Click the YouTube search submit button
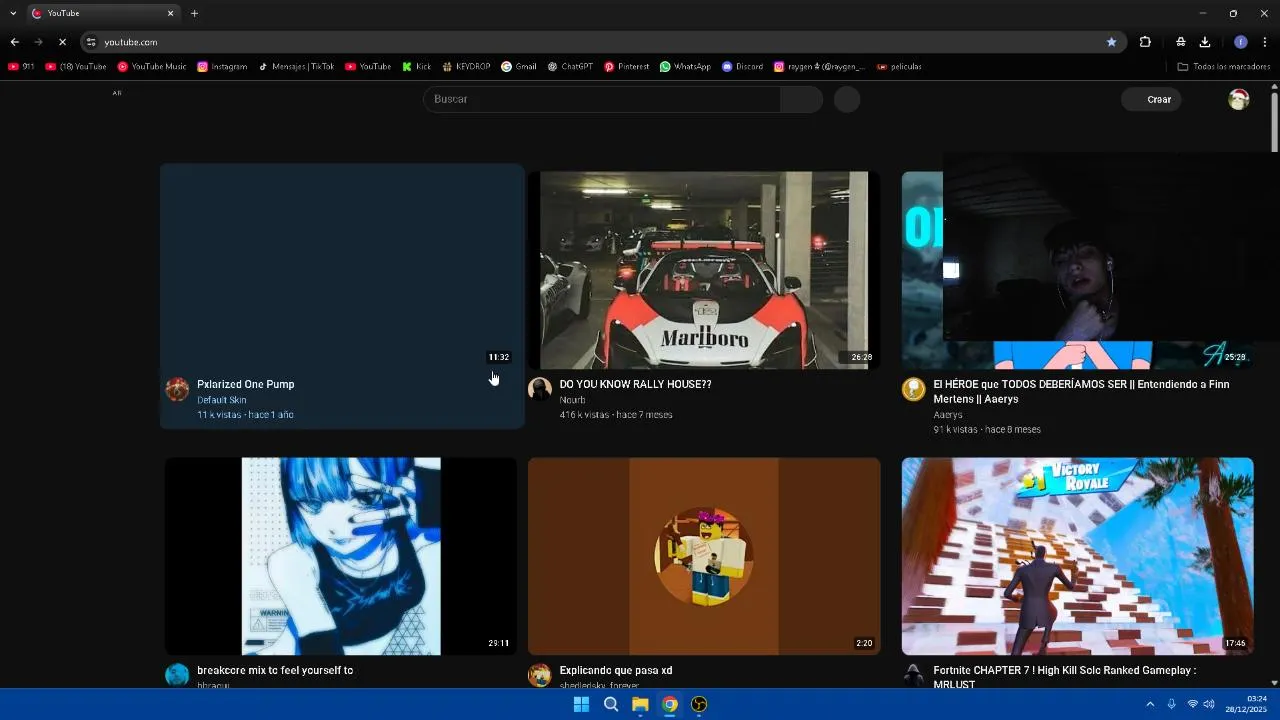This screenshot has width=1280, height=720. [x=801, y=99]
